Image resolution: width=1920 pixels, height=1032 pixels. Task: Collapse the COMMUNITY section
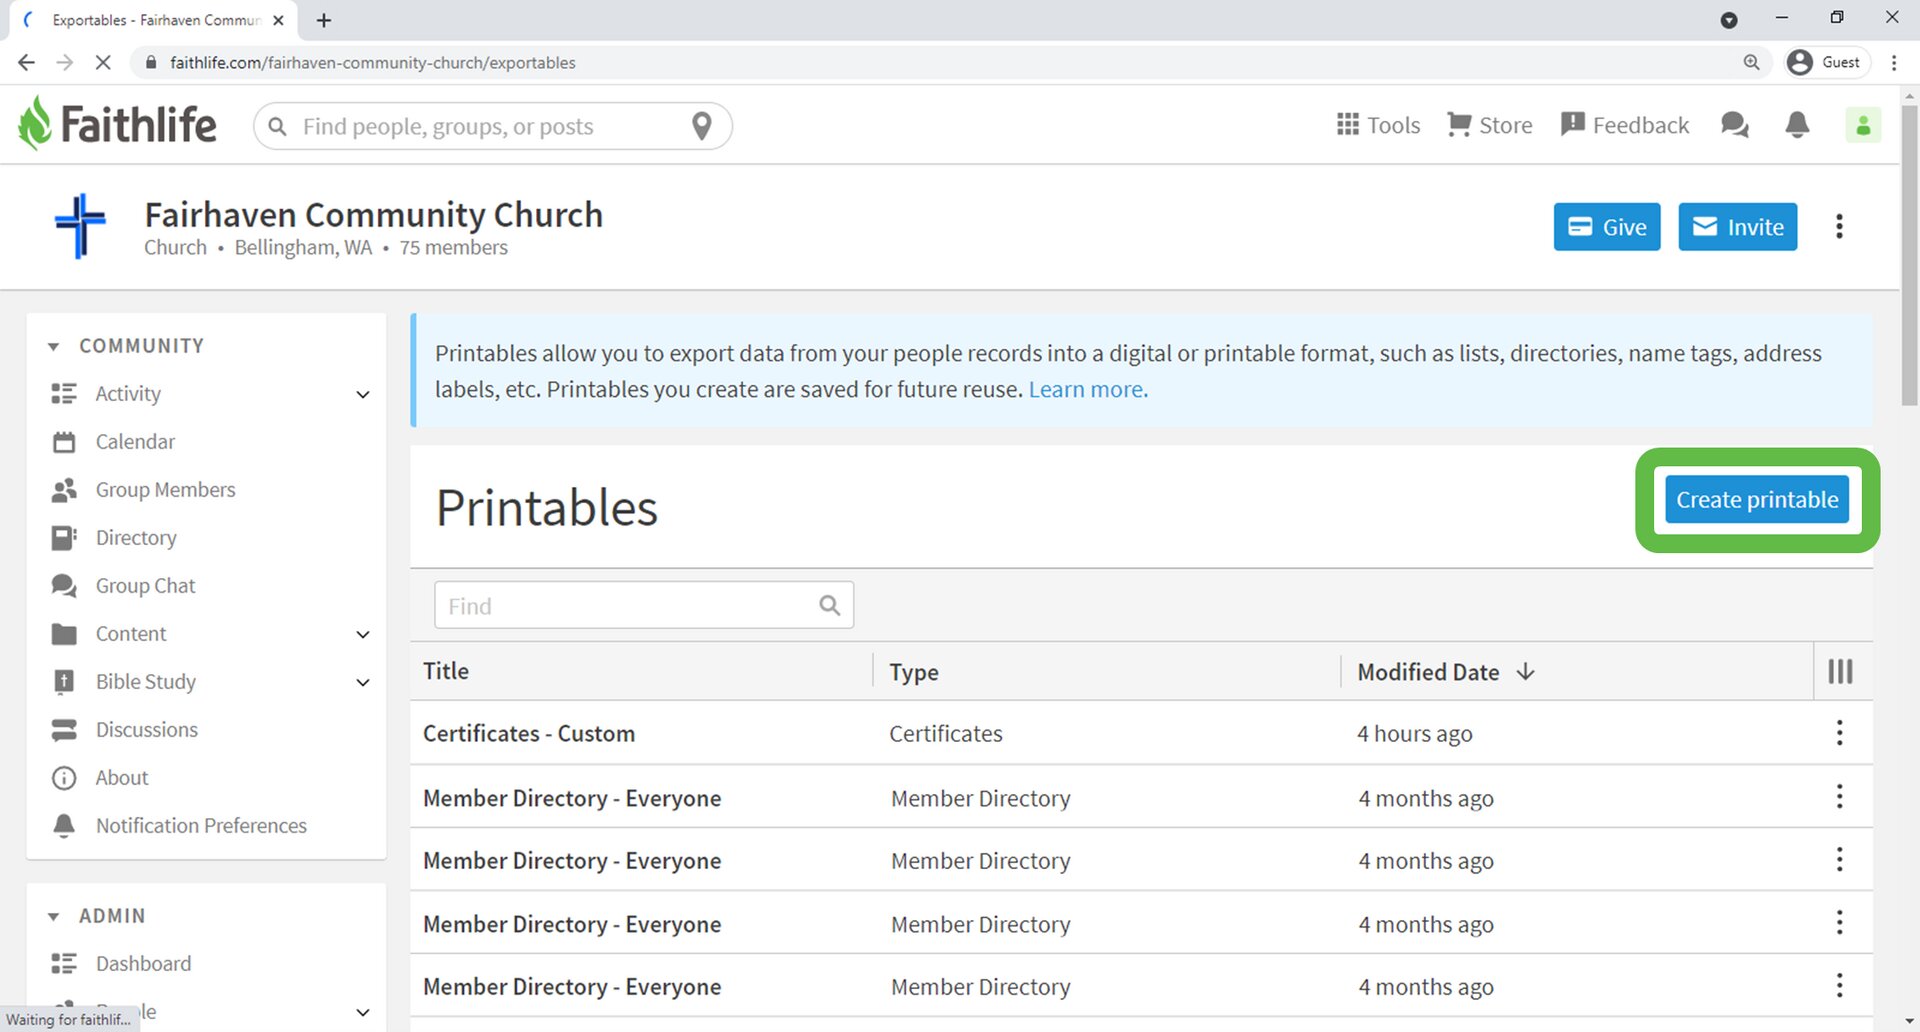54,346
